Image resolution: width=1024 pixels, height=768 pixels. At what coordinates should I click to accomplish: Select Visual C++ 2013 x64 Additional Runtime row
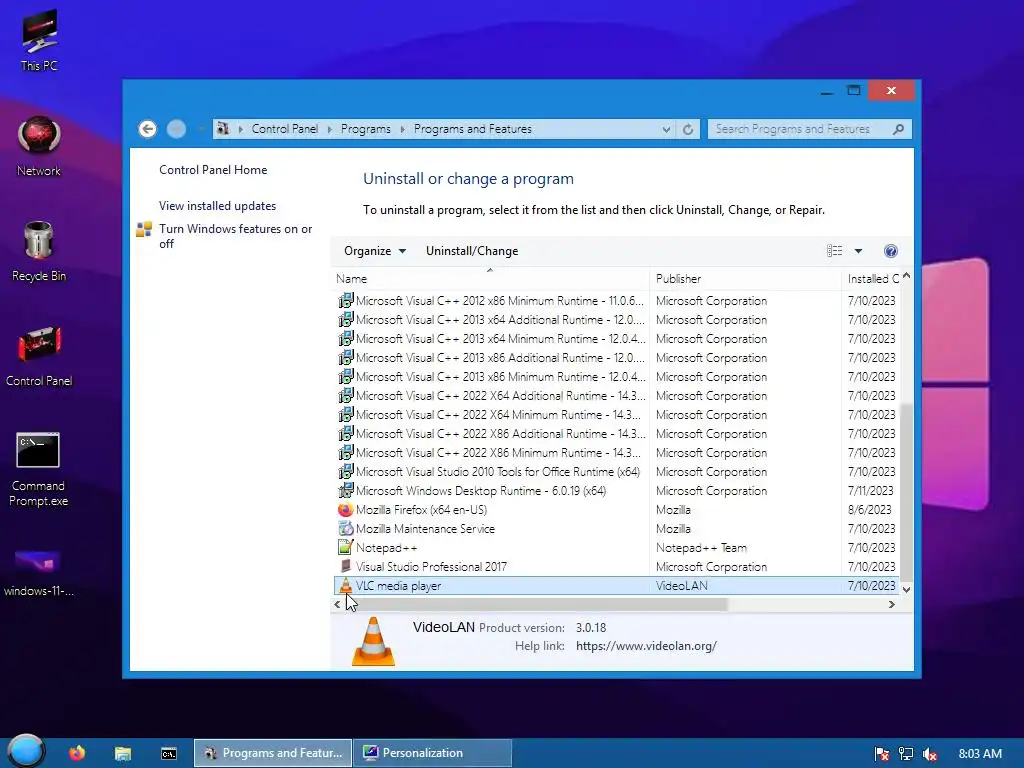point(616,320)
